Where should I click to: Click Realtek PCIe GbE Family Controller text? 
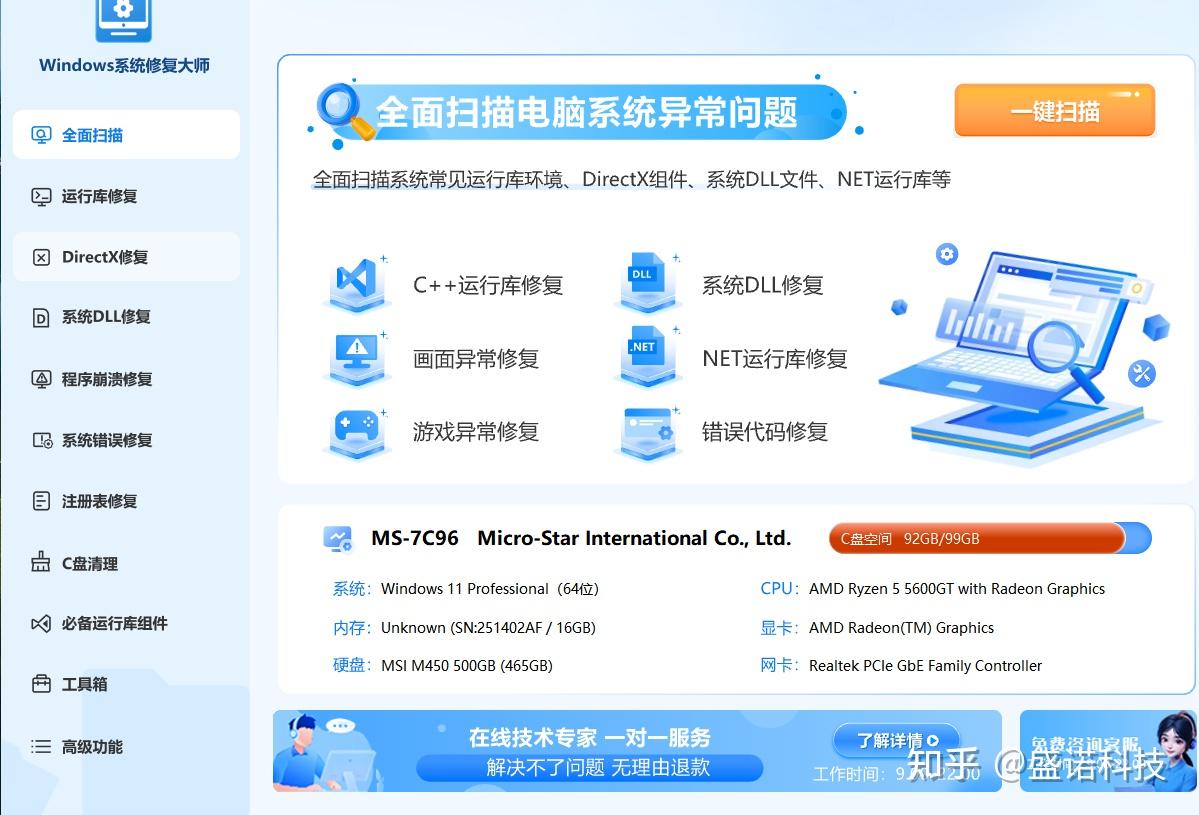[925, 666]
